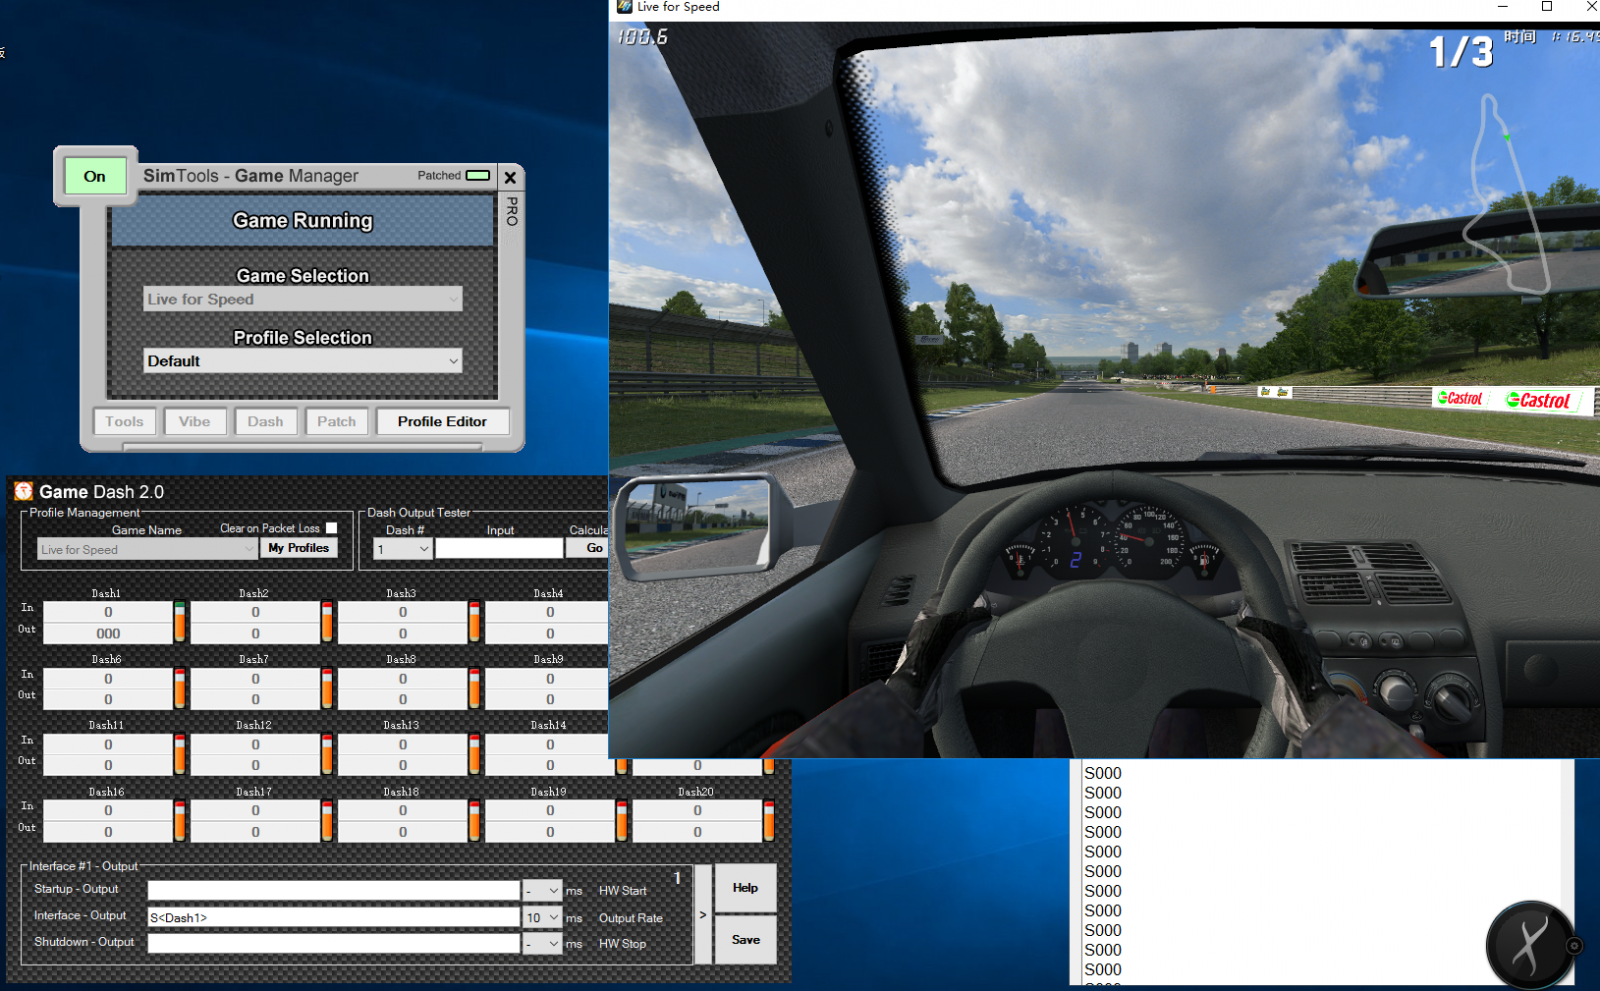Open the Profile Editor

pyautogui.click(x=442, y=421)
